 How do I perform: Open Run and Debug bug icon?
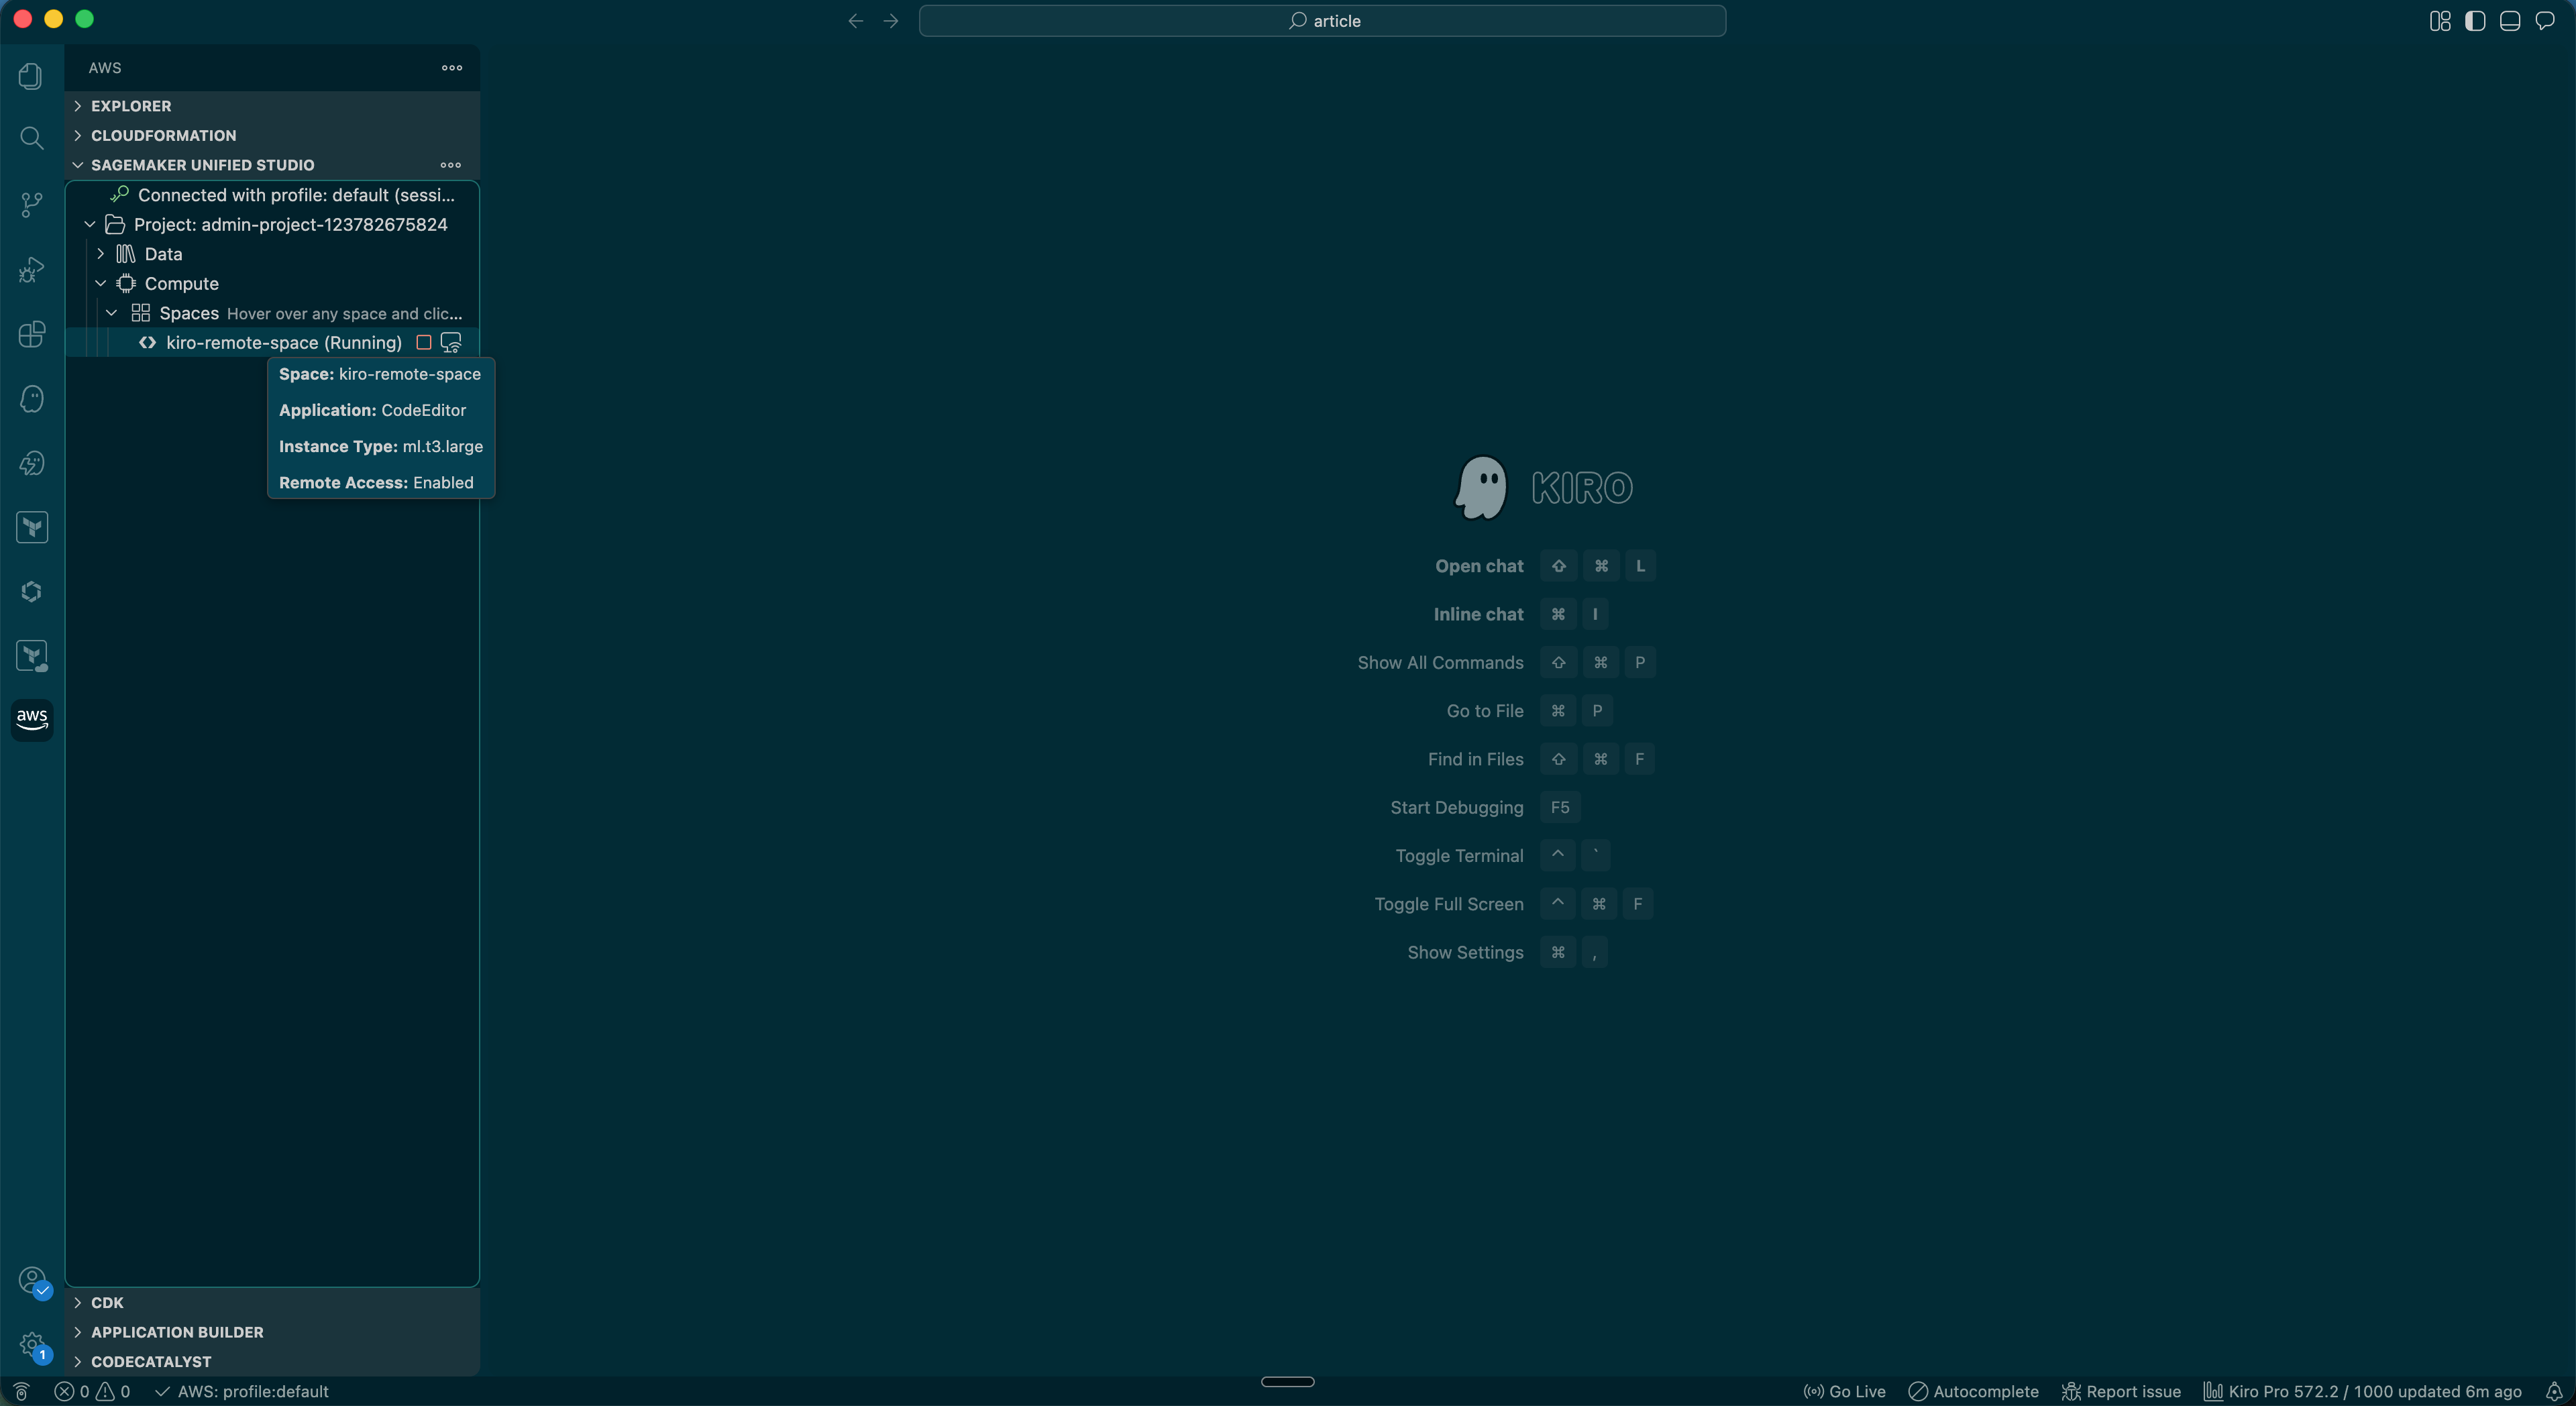[x=31, y=269]
